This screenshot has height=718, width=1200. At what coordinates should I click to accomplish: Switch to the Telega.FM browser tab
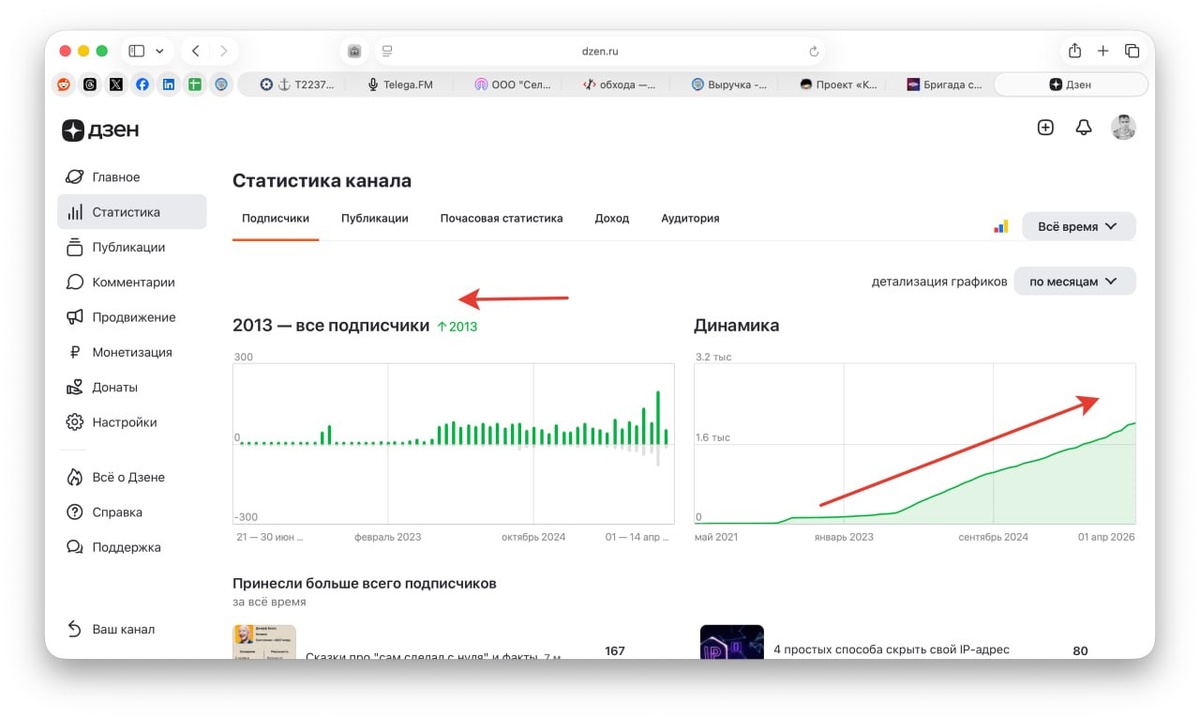(400, 85)
